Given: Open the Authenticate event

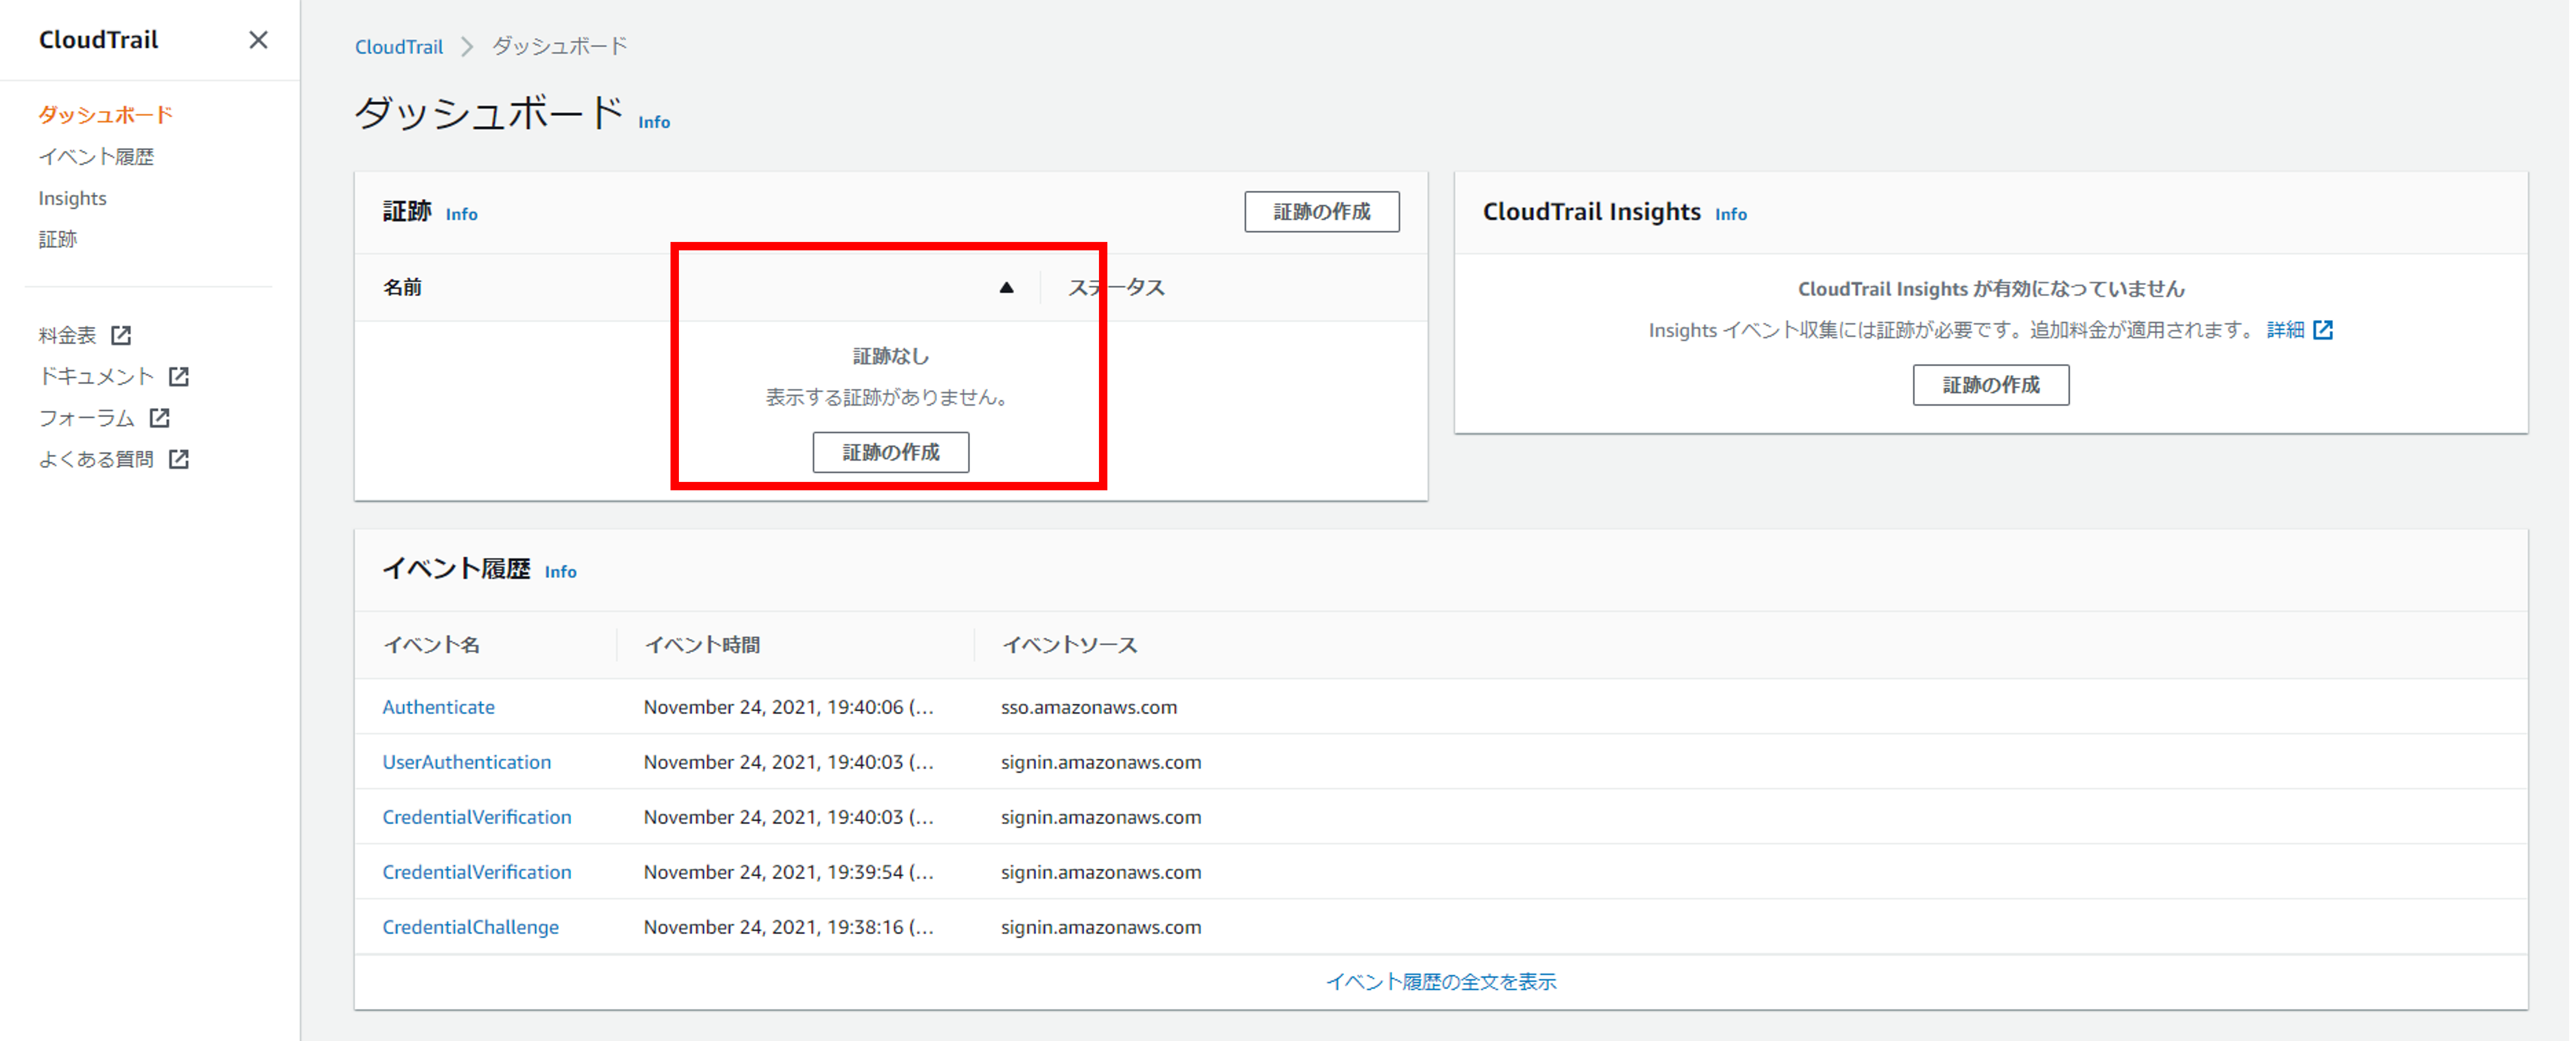Looking at the screenshot, I should pos(438,707).
